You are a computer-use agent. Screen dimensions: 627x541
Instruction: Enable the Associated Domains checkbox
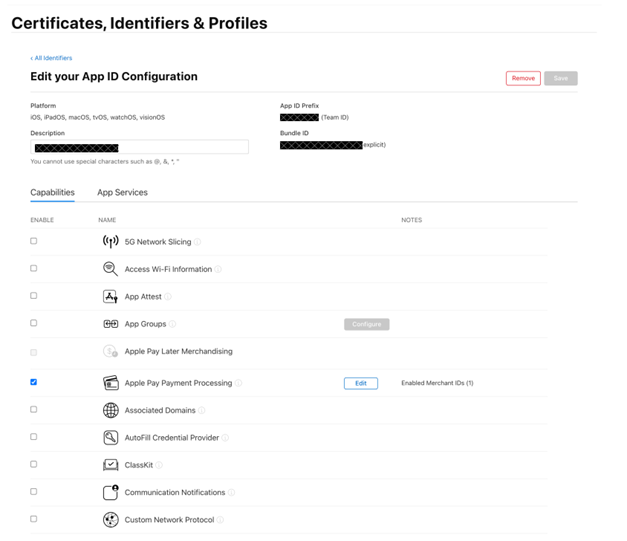(34, 410)
